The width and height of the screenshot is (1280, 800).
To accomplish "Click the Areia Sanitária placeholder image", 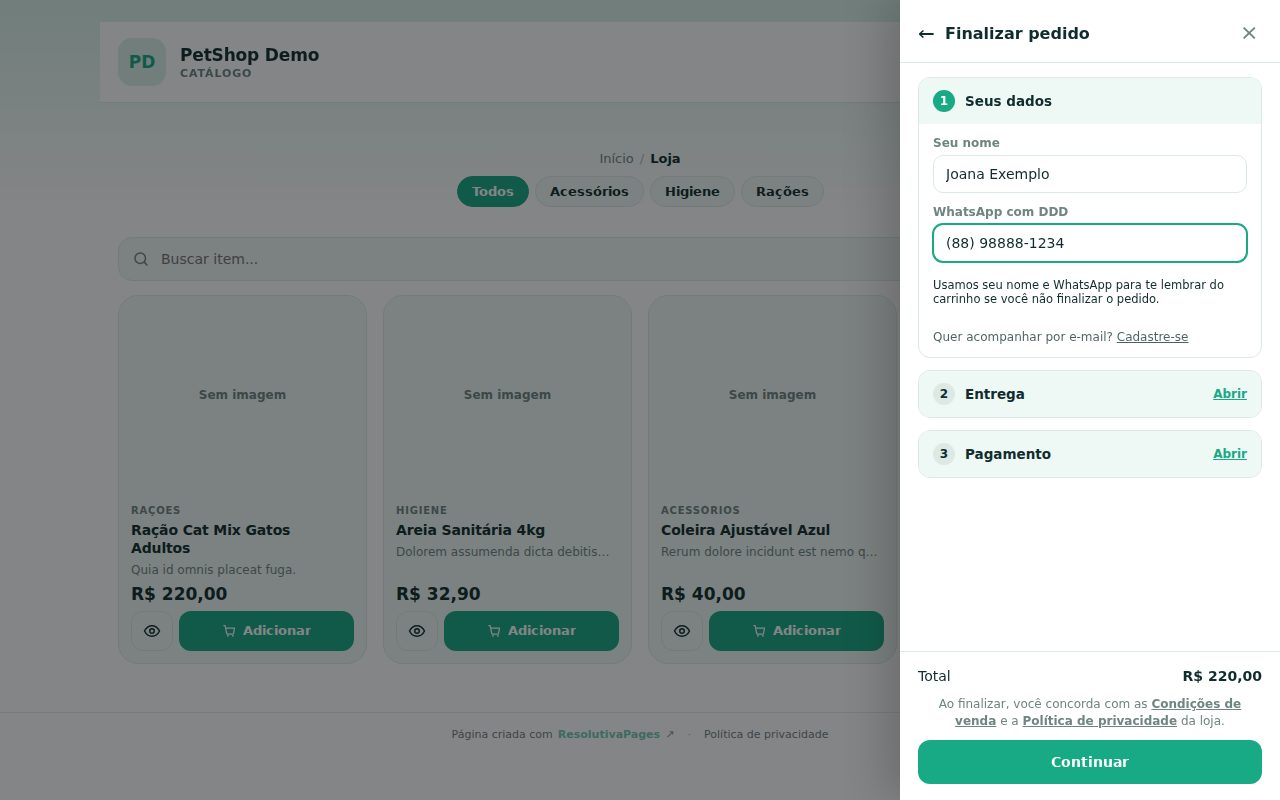I will [x=507, y=395].
